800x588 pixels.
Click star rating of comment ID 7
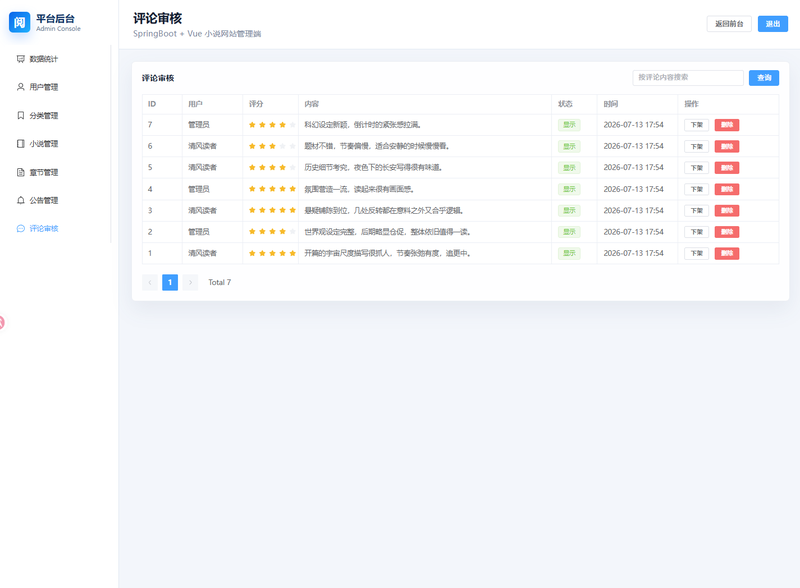272,125
